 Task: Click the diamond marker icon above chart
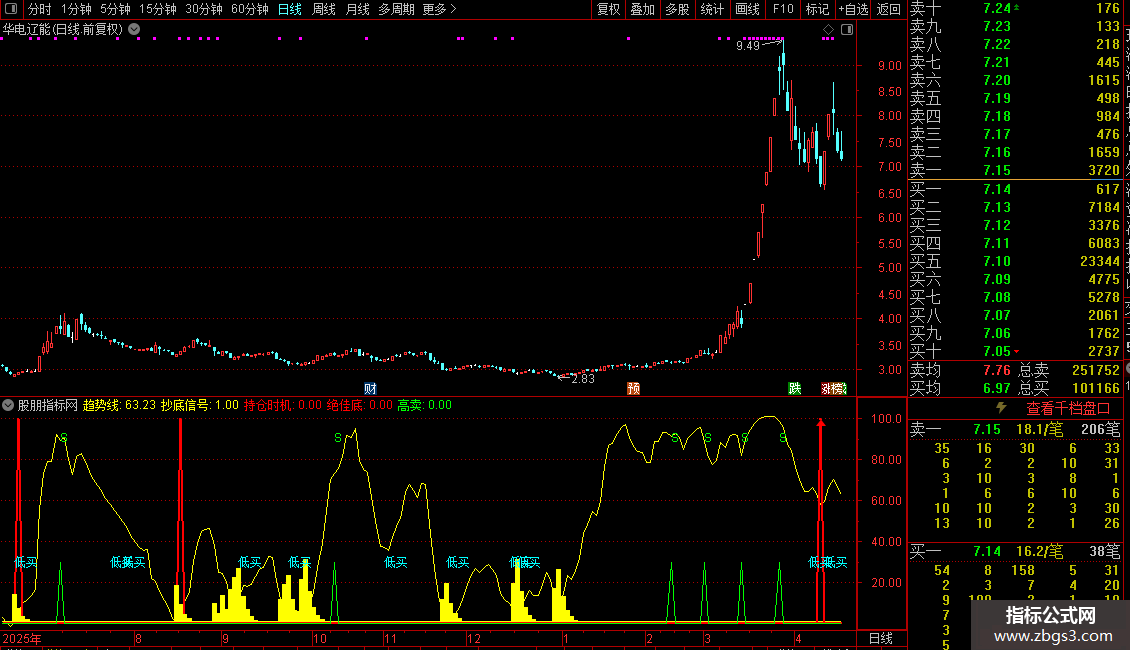[828, 30]
